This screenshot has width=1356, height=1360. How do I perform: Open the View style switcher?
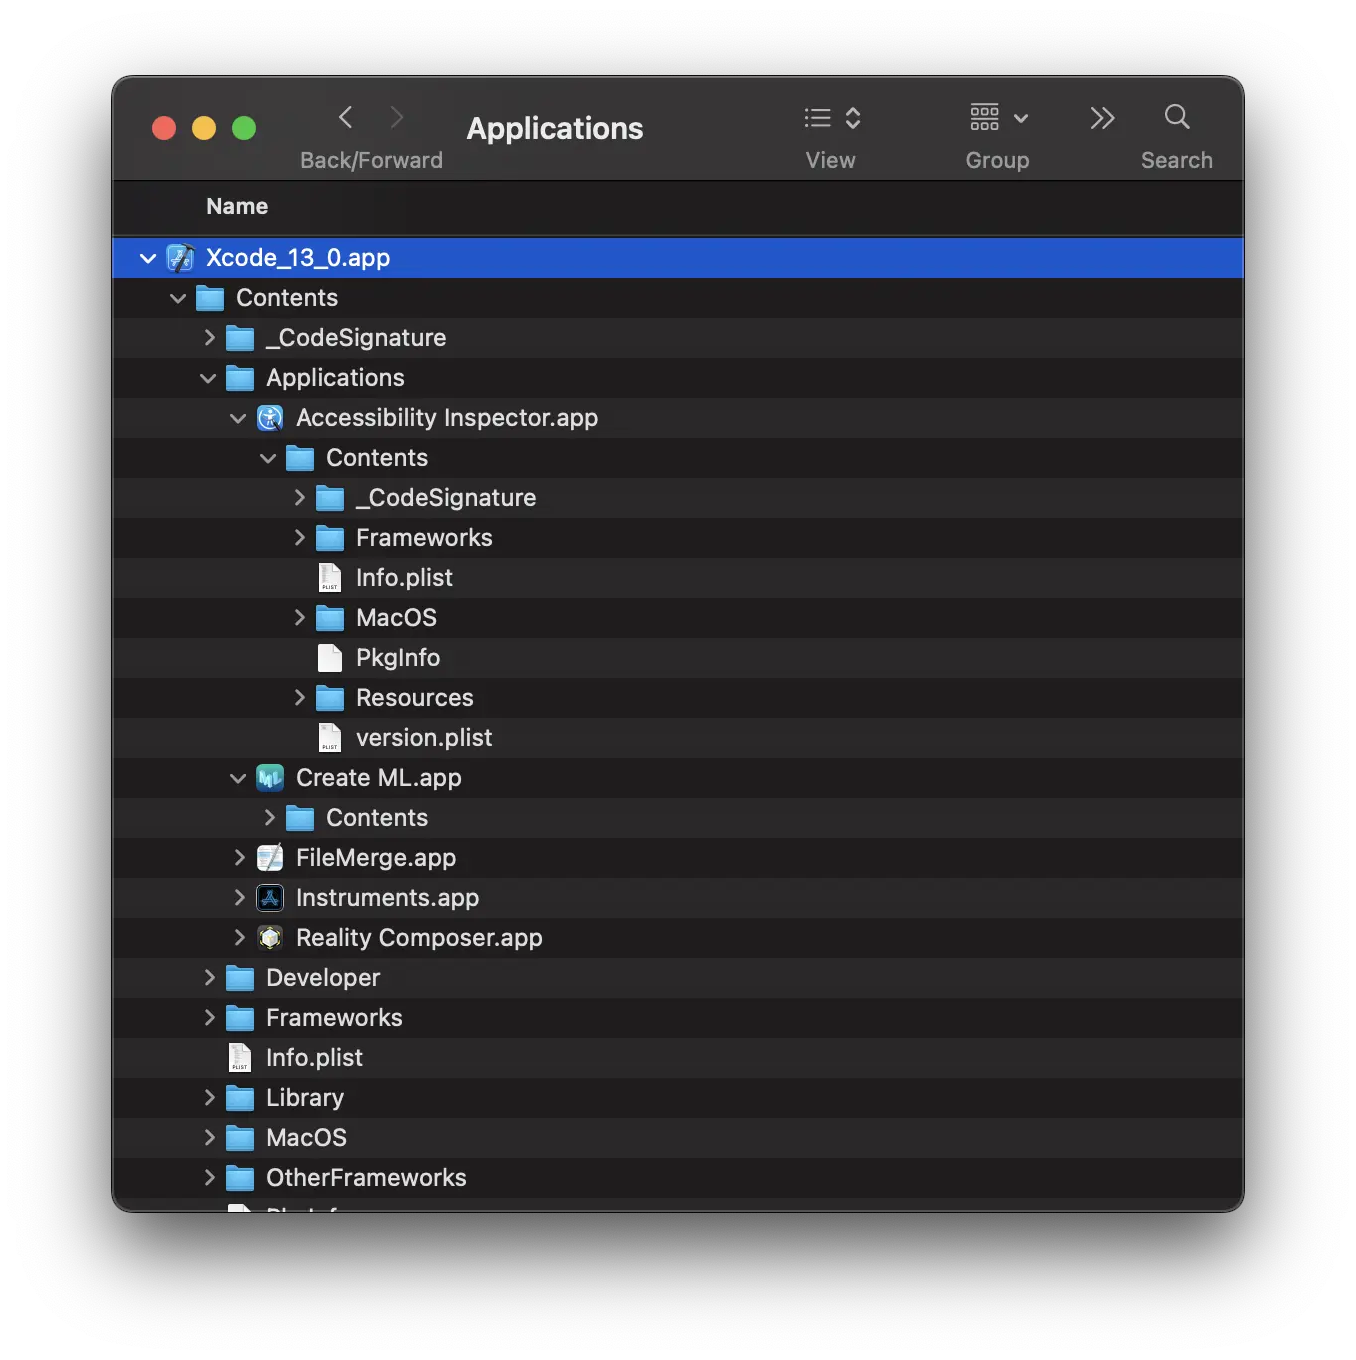[832, 118]
